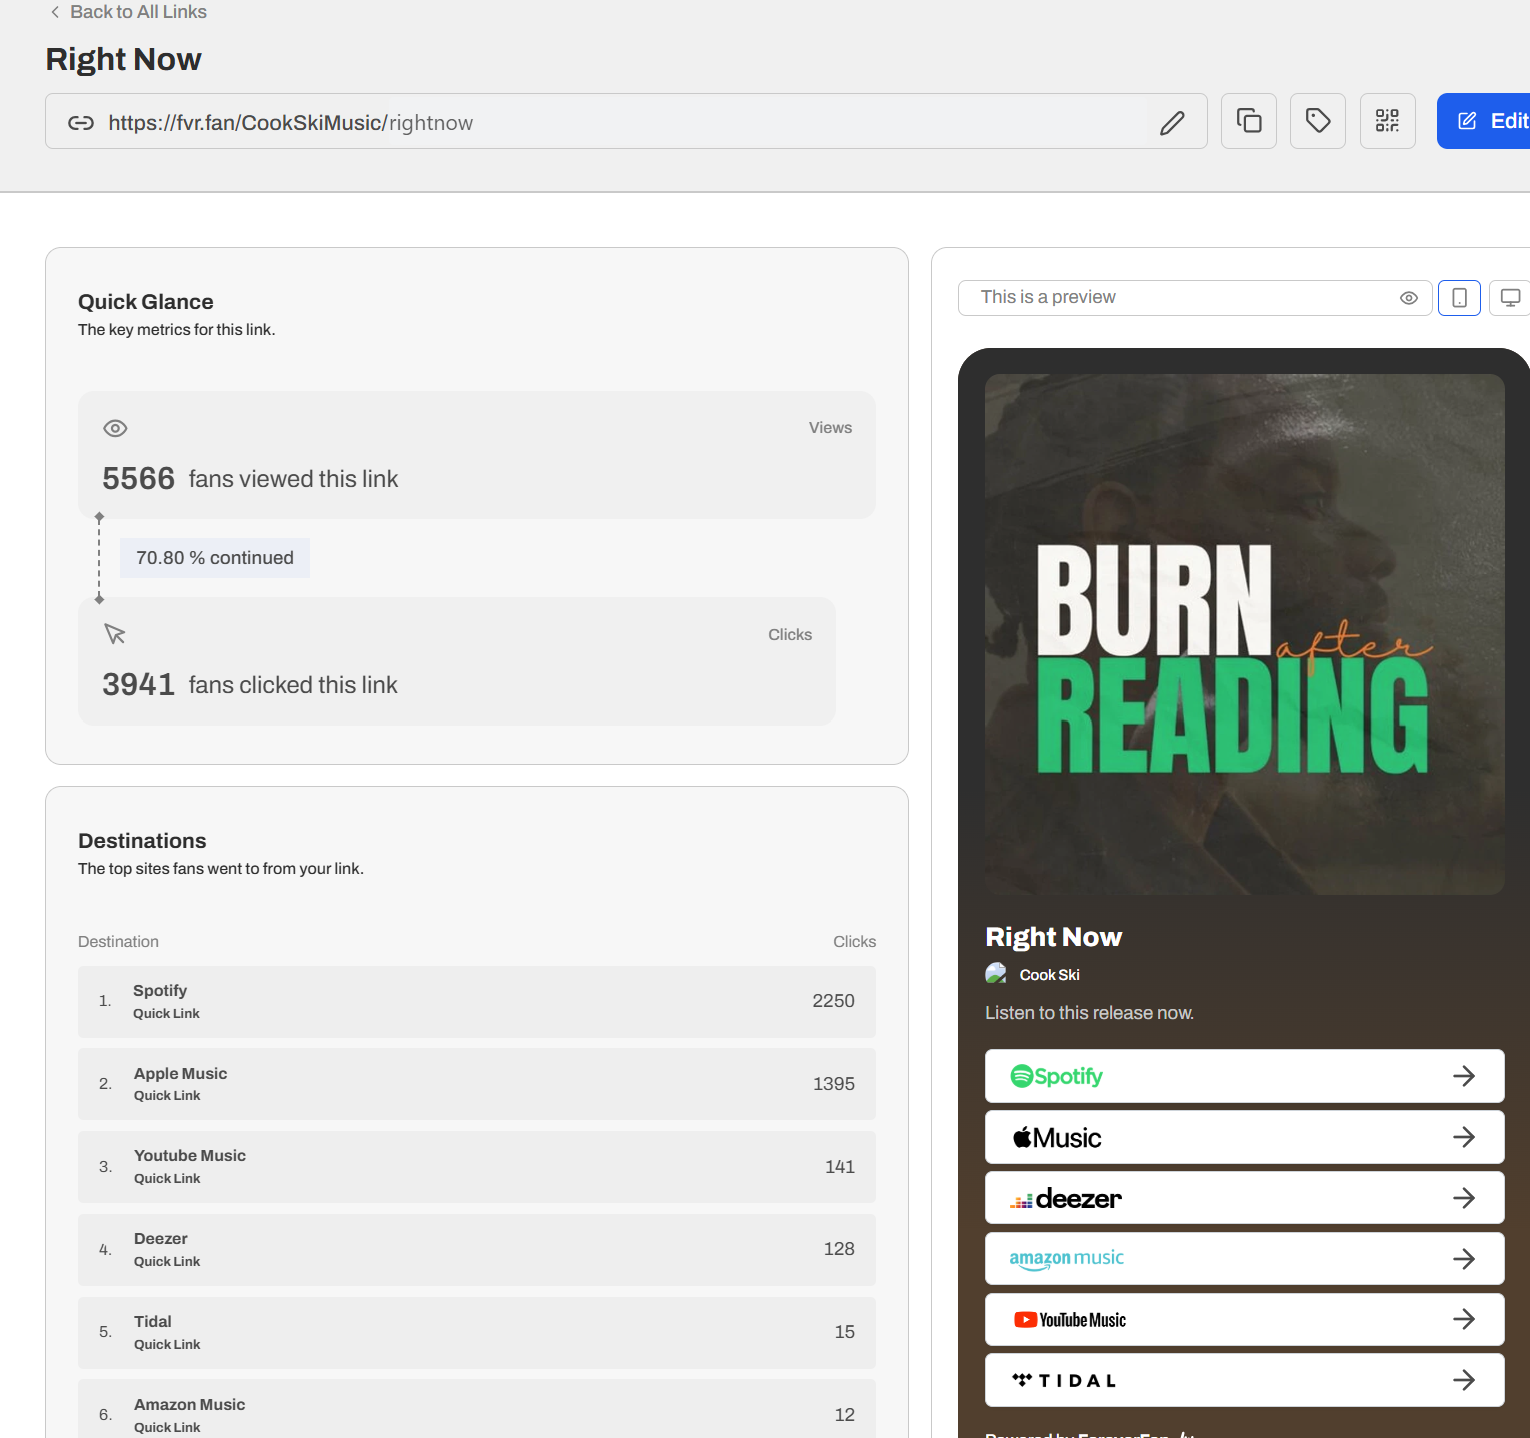The width and height of the screenshot is (1530, 1438).
Task: Go back to All Links
Action: click(128, 12)
